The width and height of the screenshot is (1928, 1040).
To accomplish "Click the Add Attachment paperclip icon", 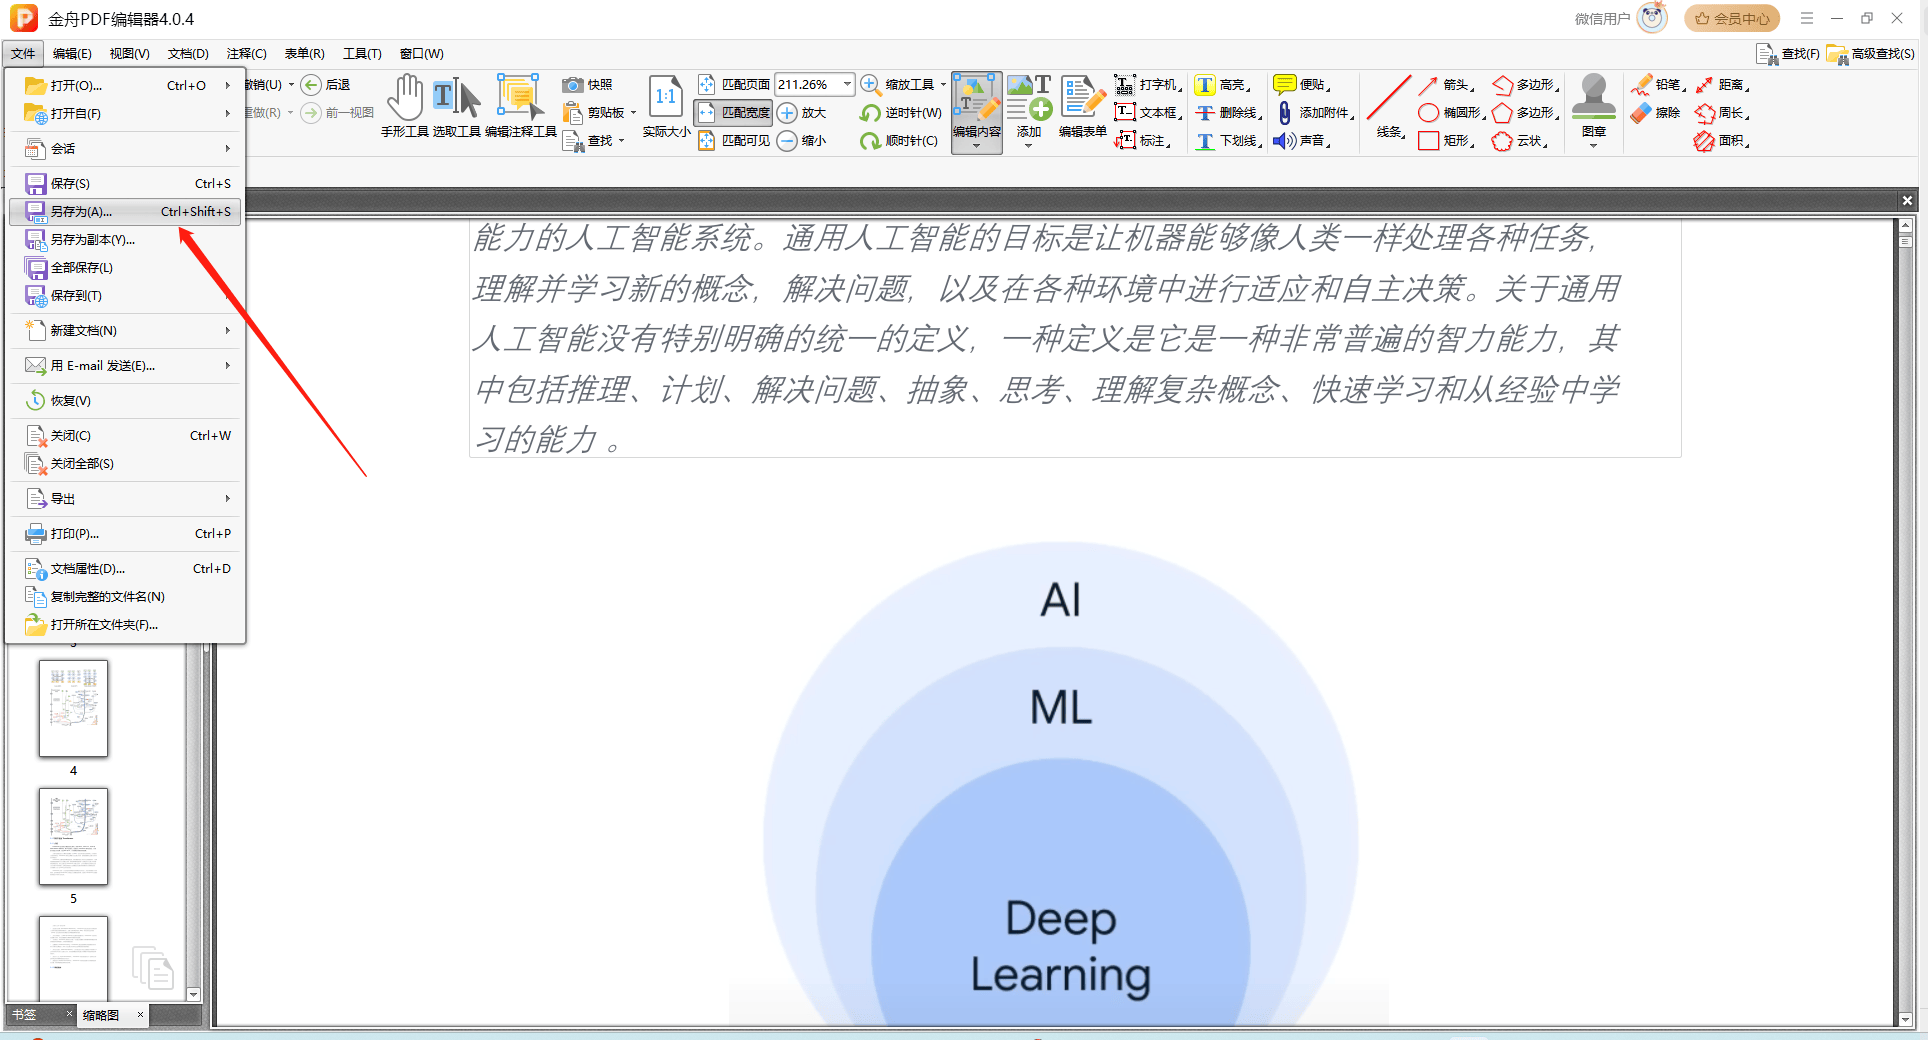I will [x=1285, y=113].
